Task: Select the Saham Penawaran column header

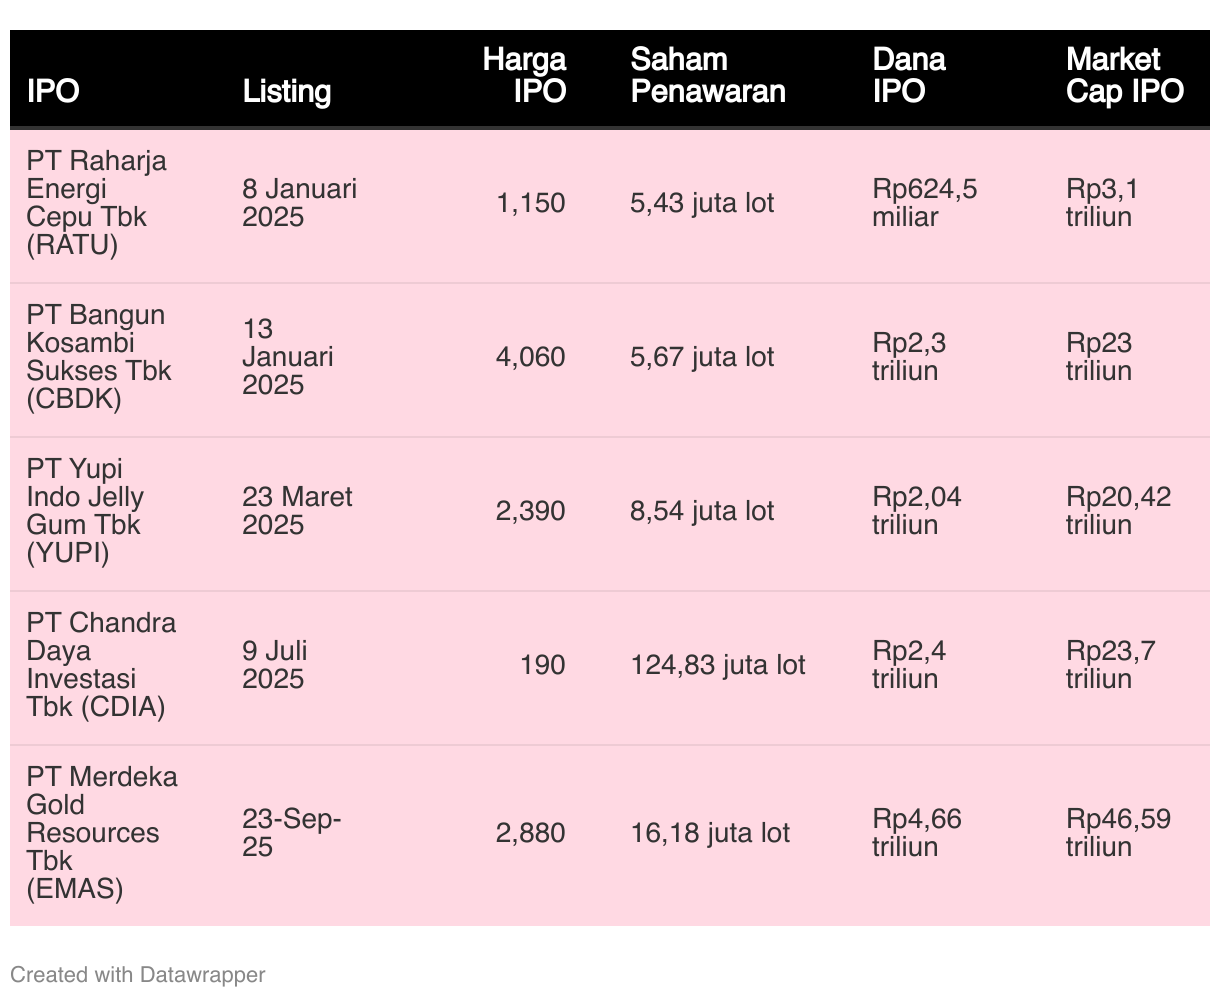Action: pyautogui.click(x=708, y=75)
